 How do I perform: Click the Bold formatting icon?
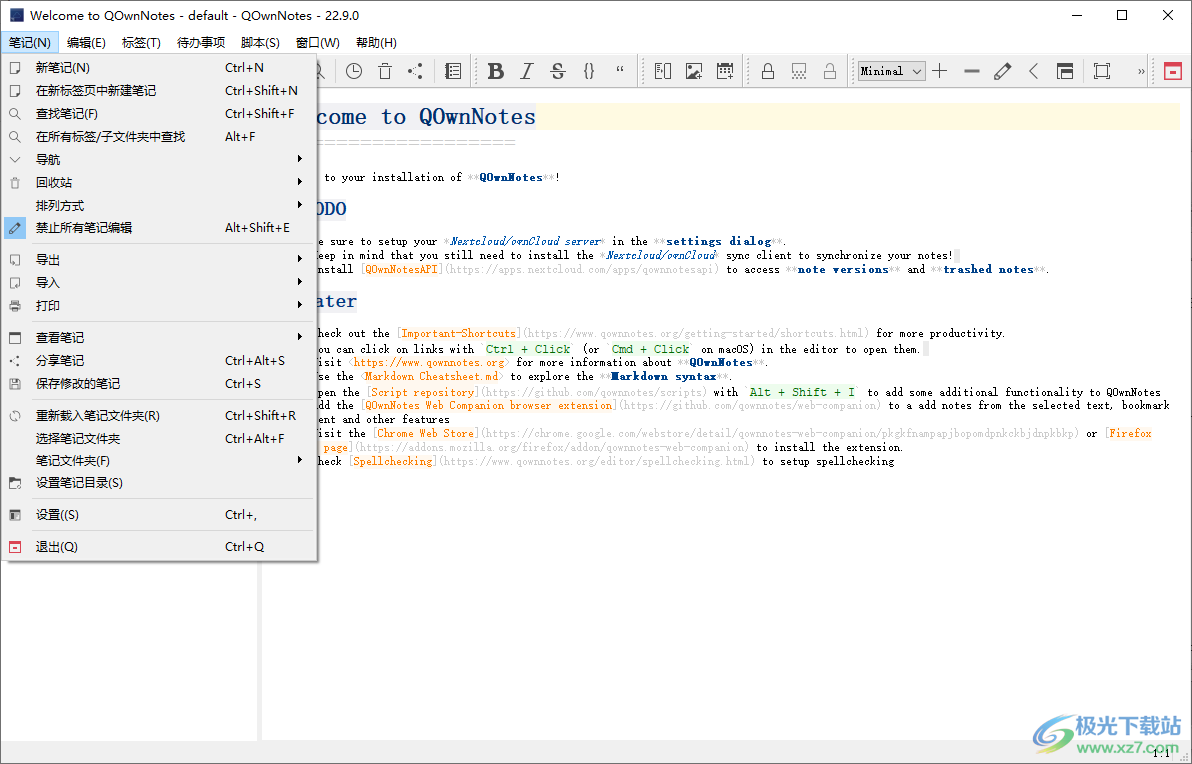[x=496, y=71]
